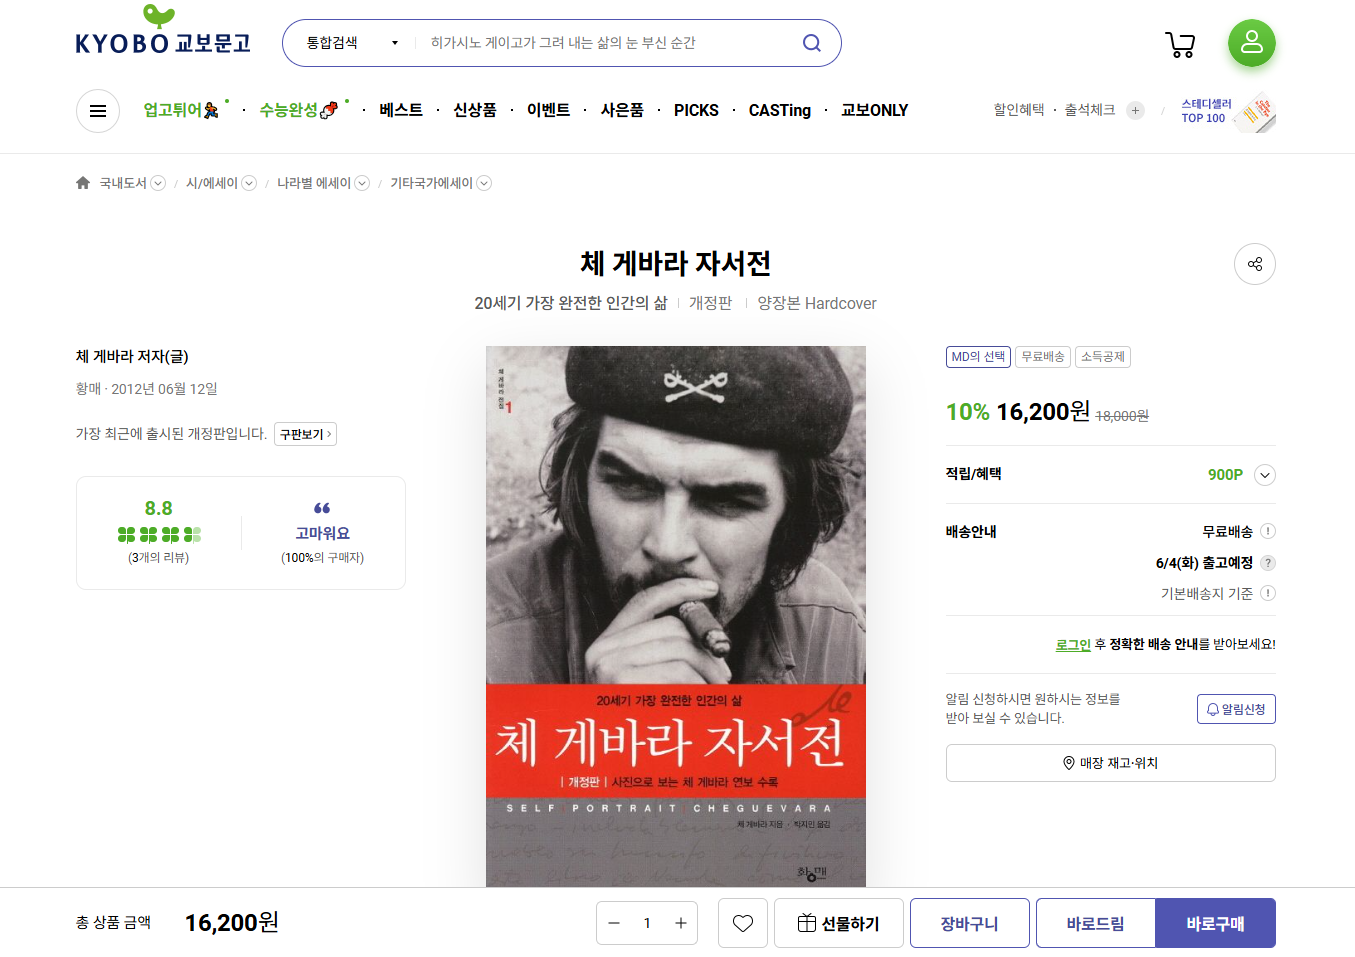Click the book cover image

(x=676, y=617)
